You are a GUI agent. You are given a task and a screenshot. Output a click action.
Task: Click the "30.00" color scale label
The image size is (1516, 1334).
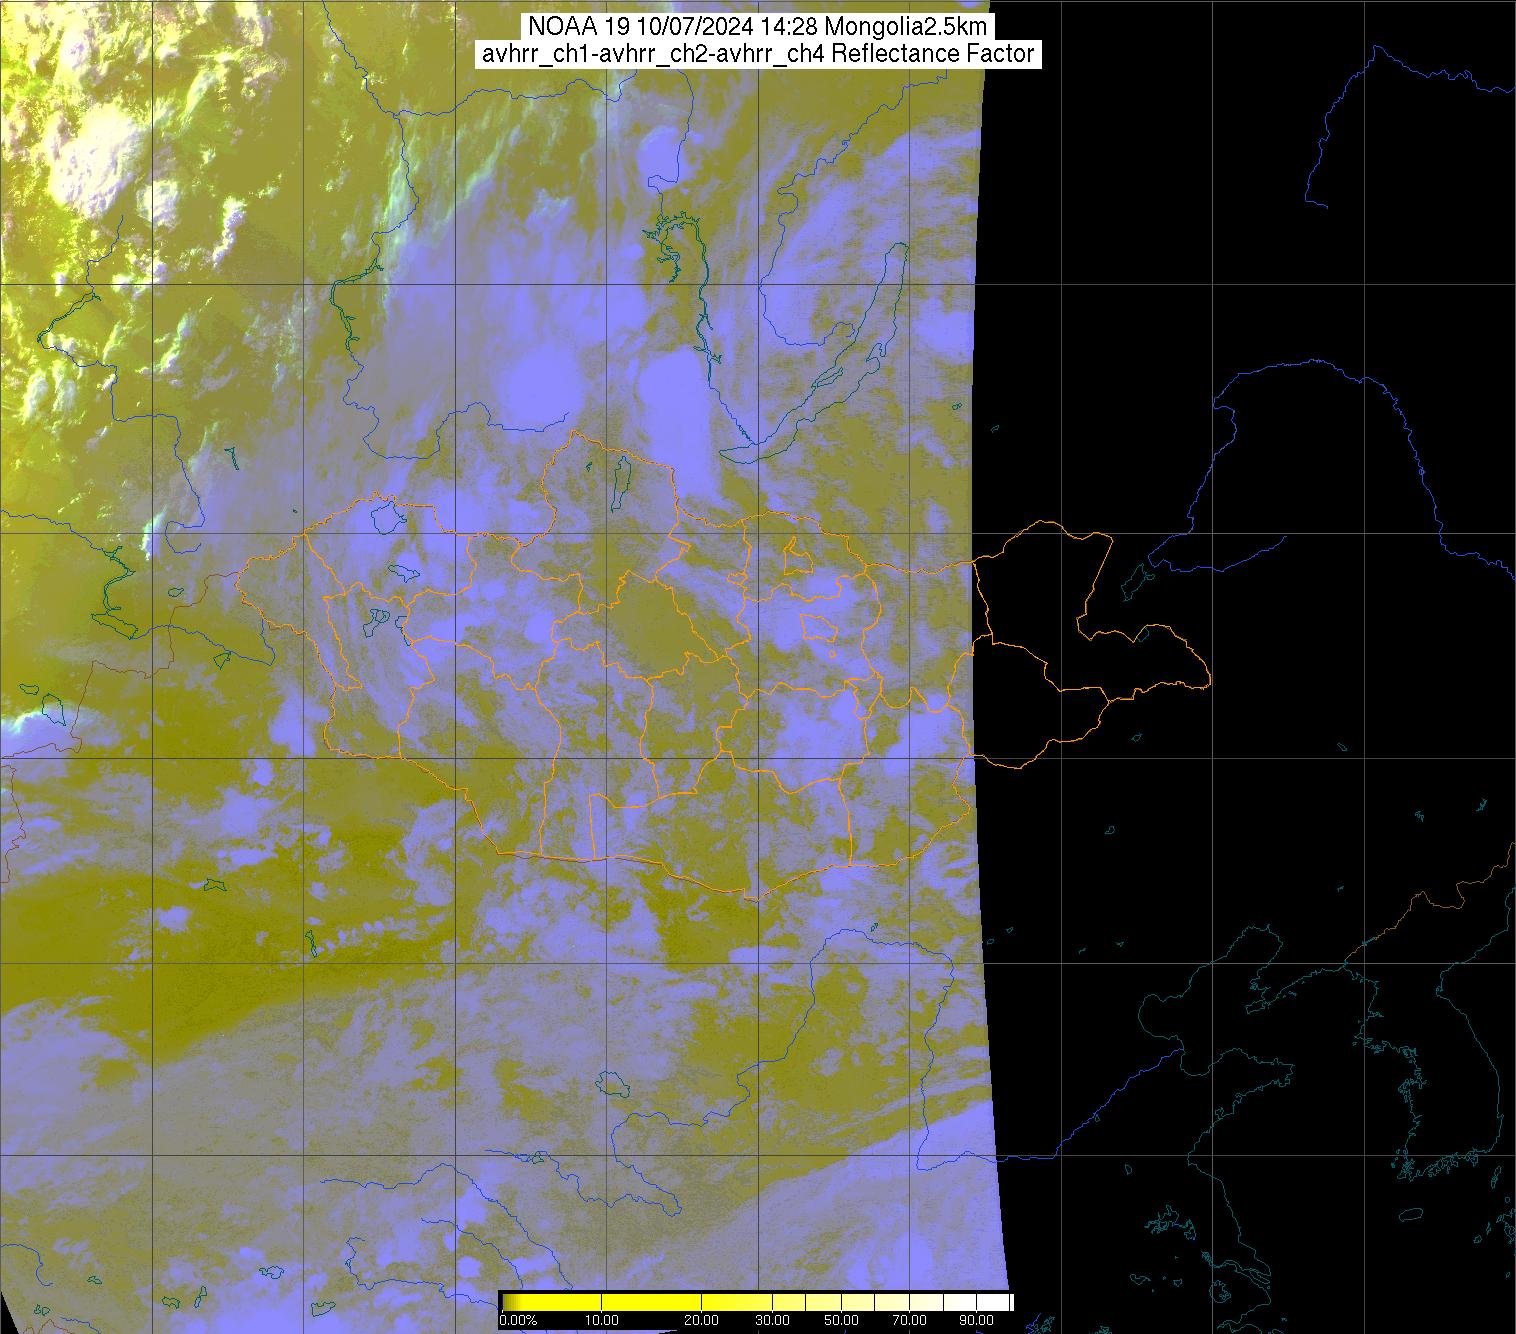pyautogui.click(x=771, y=1320)
